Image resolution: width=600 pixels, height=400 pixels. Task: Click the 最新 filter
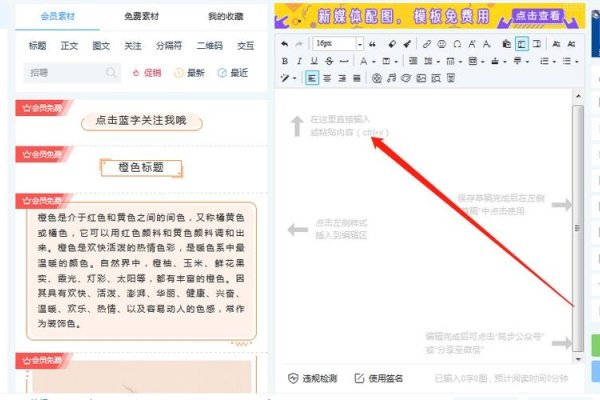189,73
